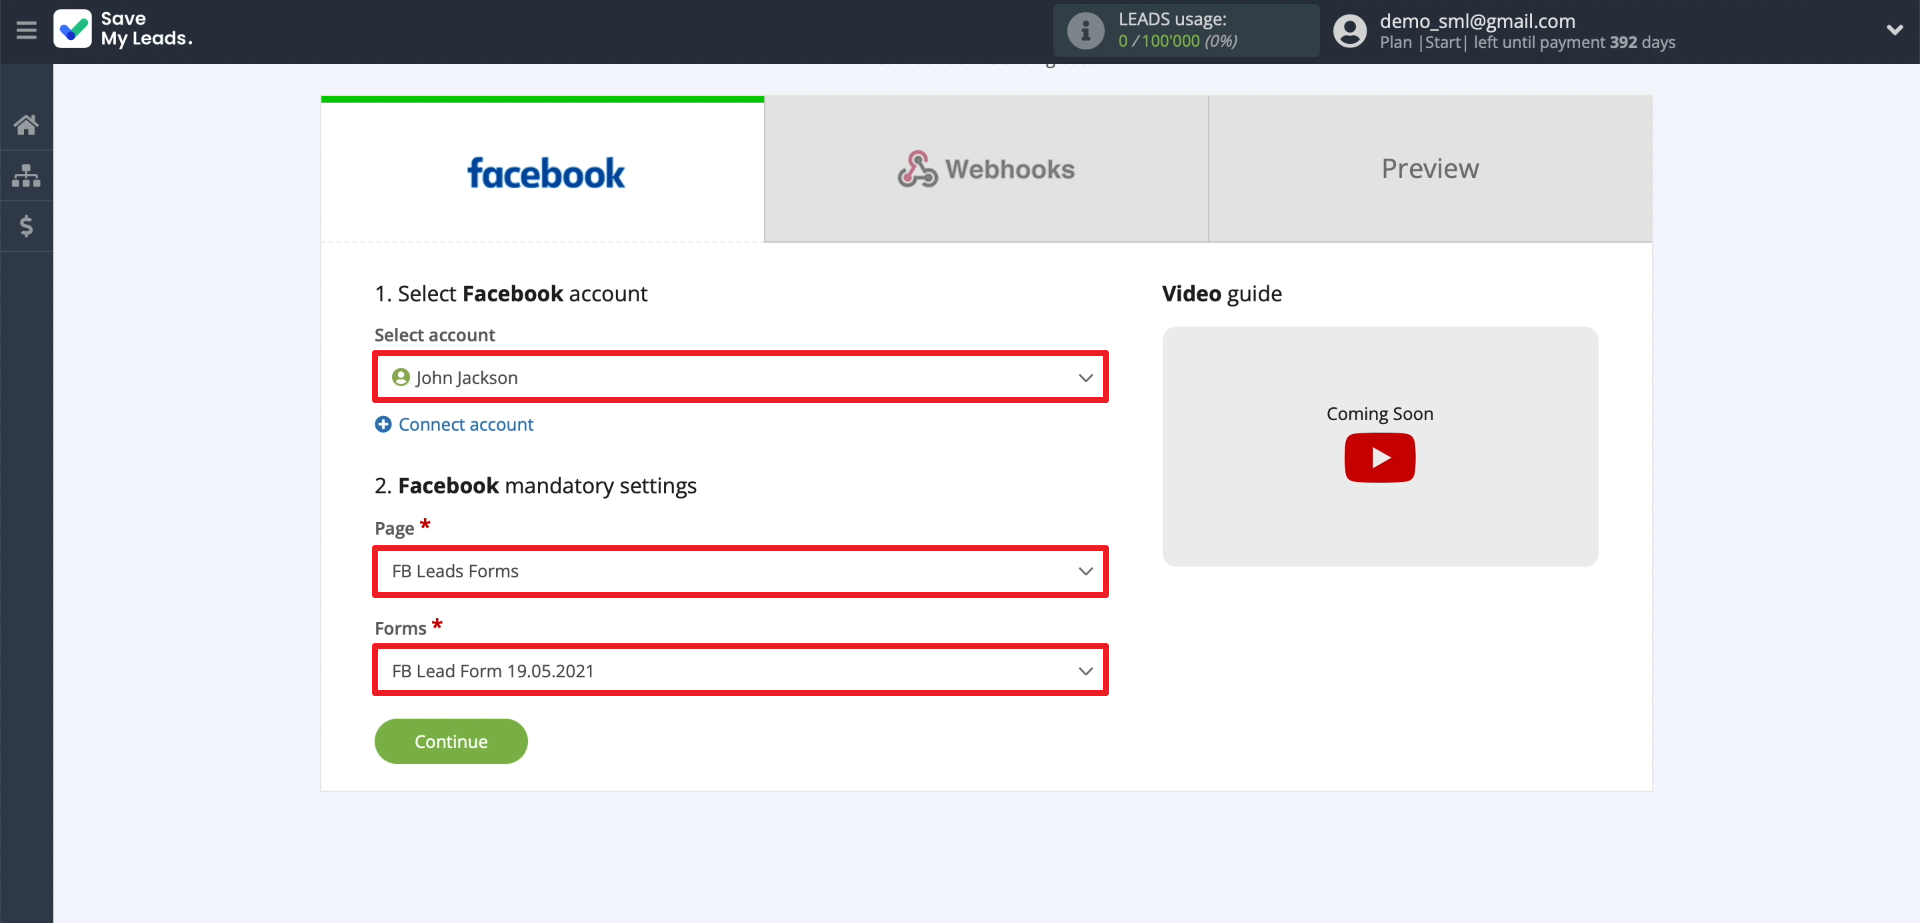Play the video guide YouTube button

(1380, 458)
